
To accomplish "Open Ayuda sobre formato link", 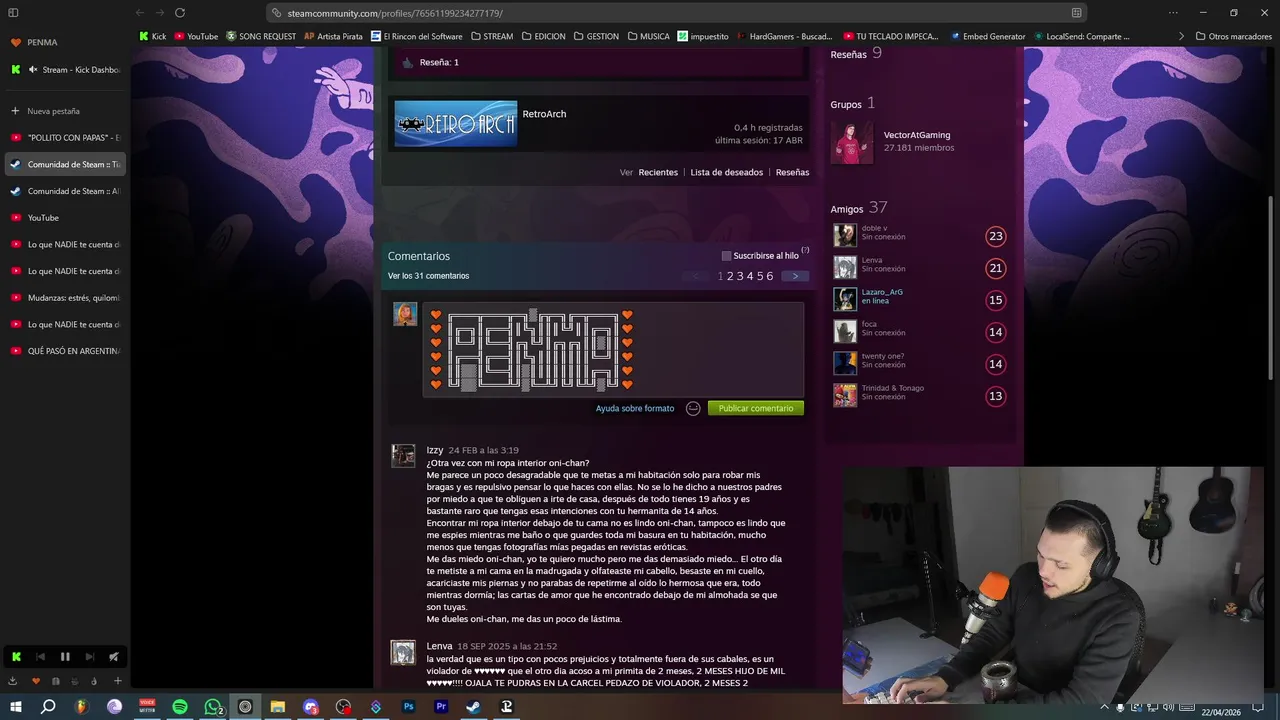I will click(x=635, y=408).
